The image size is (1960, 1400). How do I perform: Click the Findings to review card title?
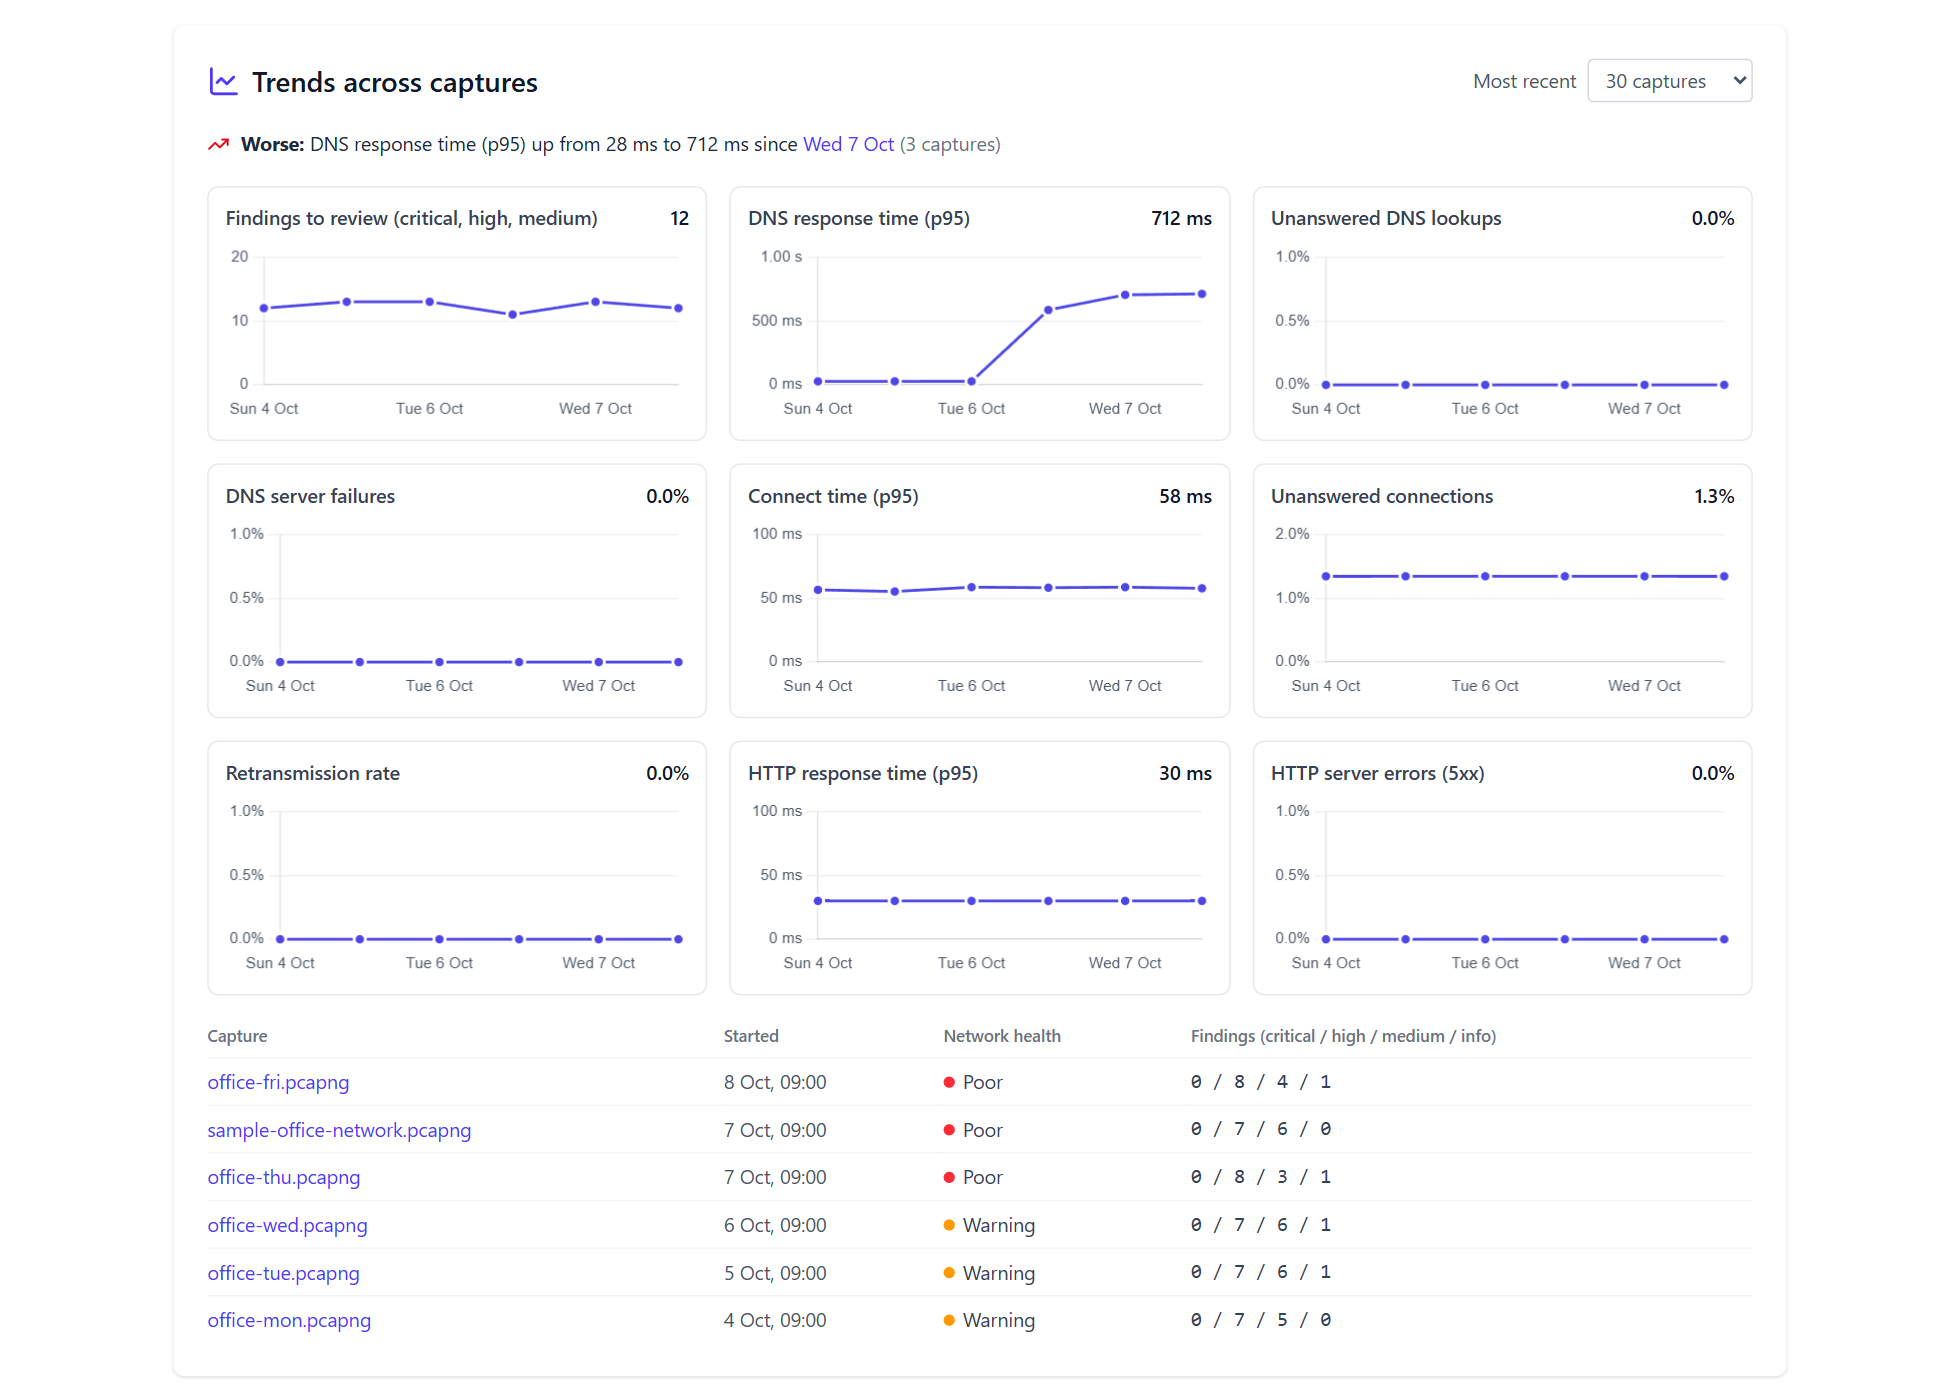tap(411, 218)
